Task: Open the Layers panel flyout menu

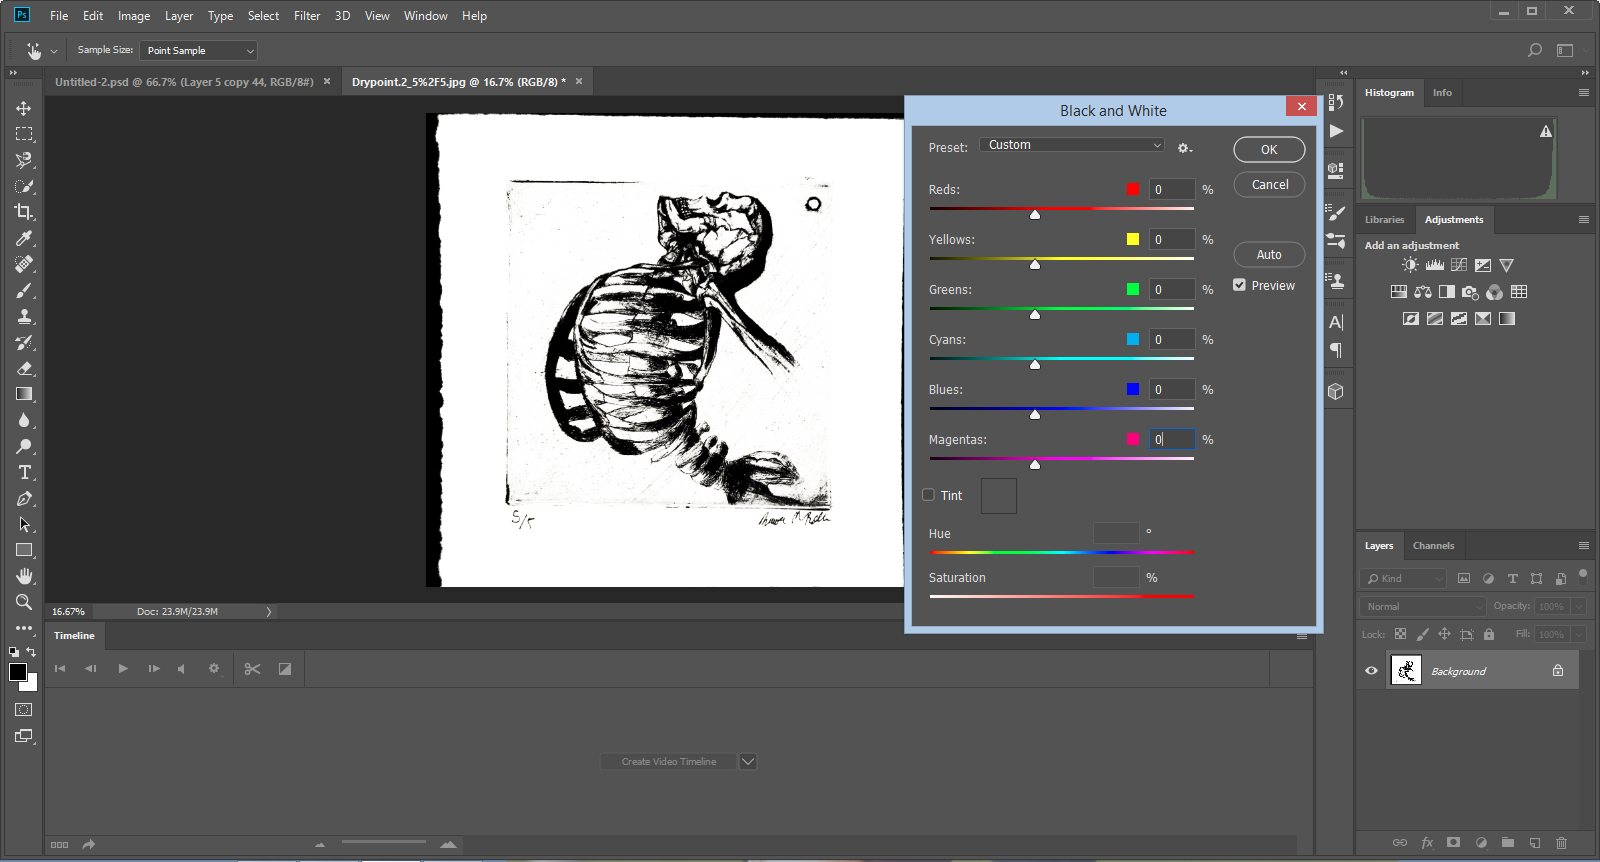Action: coord(1584,546)
